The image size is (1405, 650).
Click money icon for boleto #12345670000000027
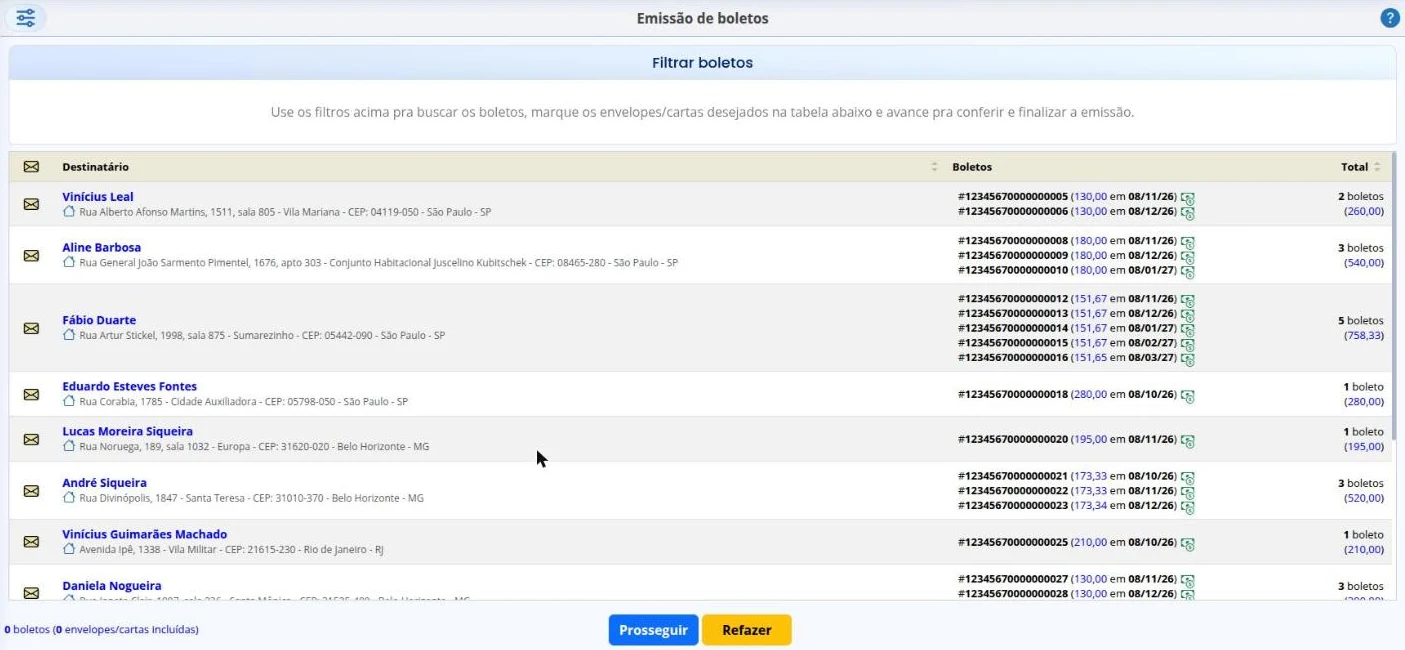point(1188,580)
